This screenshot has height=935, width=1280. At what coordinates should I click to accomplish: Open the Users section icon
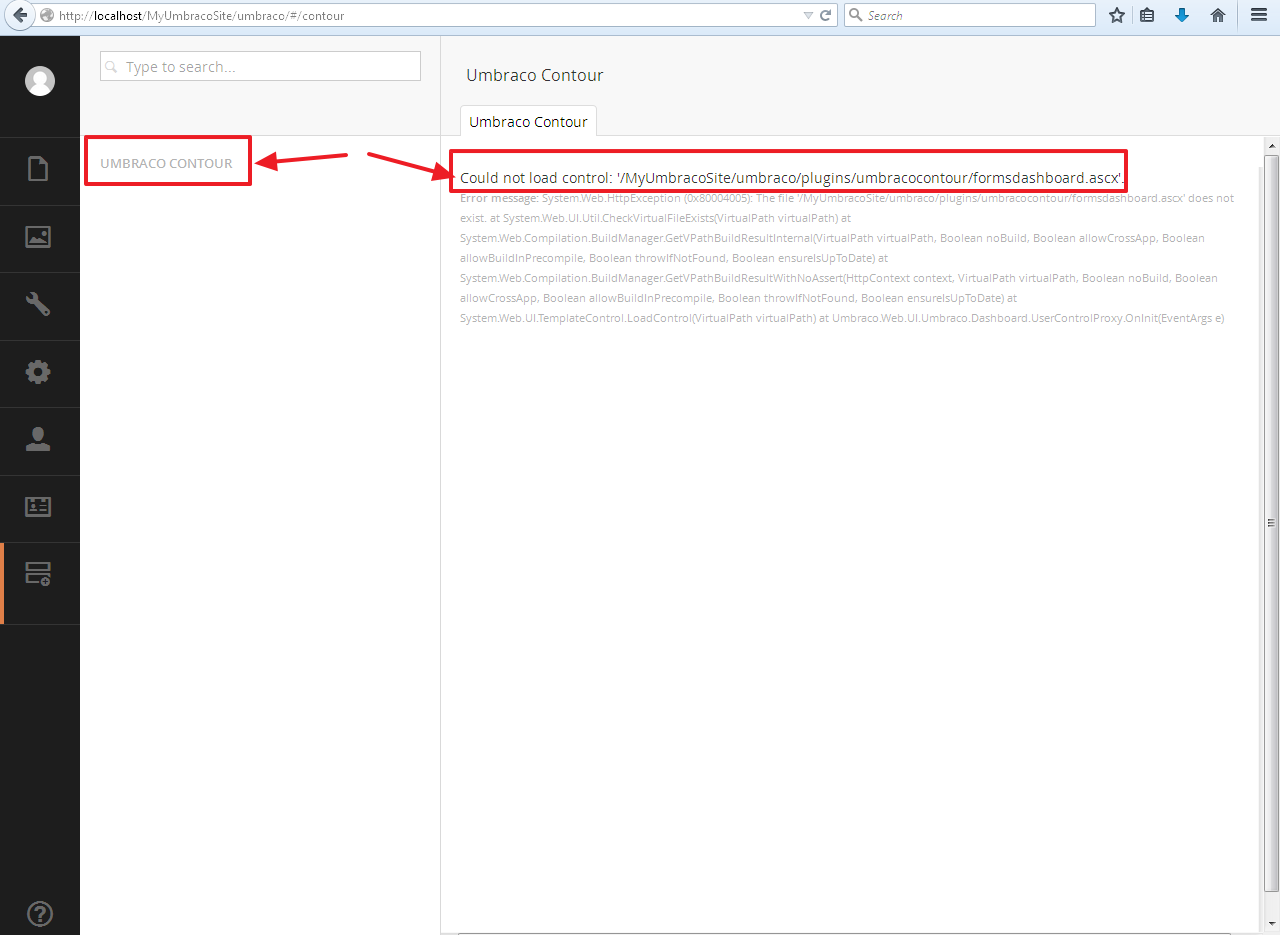38,439
